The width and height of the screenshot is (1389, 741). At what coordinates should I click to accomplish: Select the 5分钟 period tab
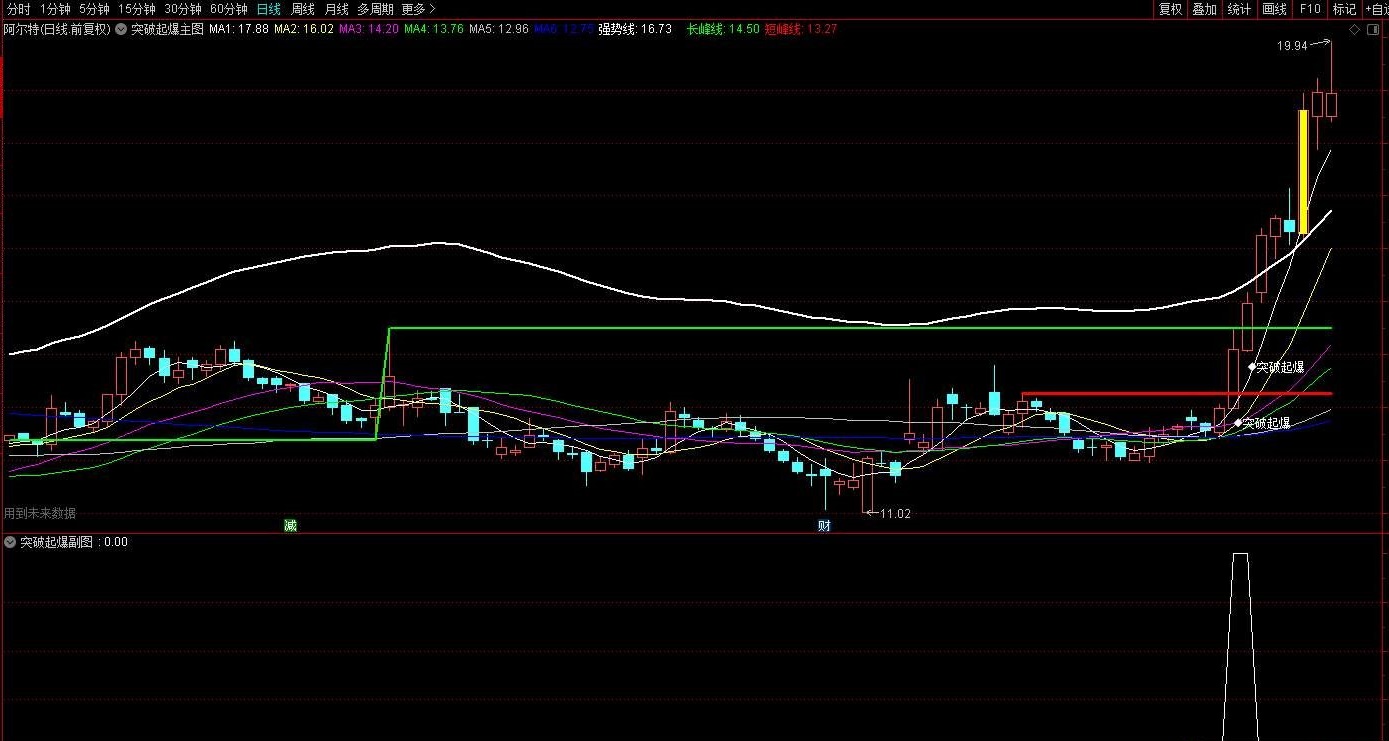click(x=94, y=9)
